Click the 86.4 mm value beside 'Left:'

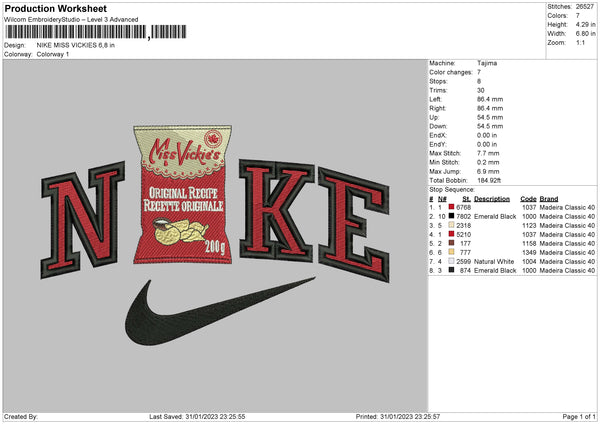pos(490,99)
